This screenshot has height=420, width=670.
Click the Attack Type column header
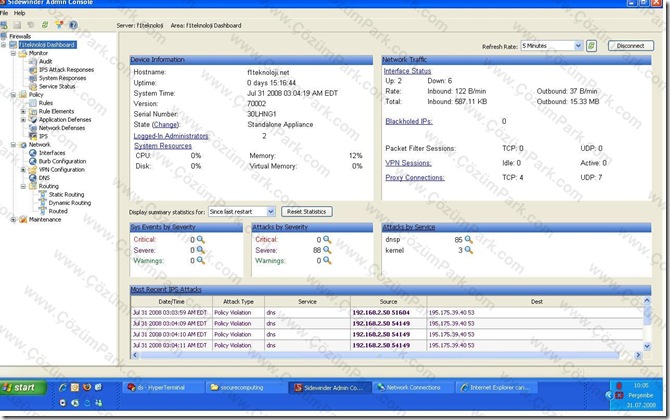point(238,302)
